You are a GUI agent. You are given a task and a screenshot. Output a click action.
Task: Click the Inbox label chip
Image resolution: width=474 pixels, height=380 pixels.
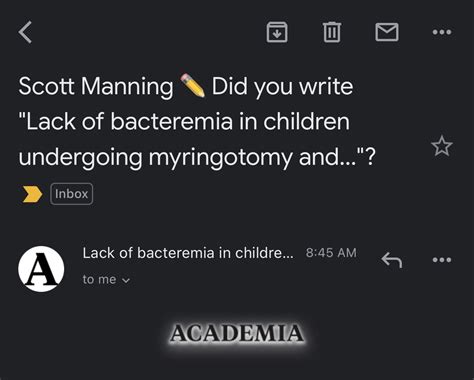click(71, 194)
